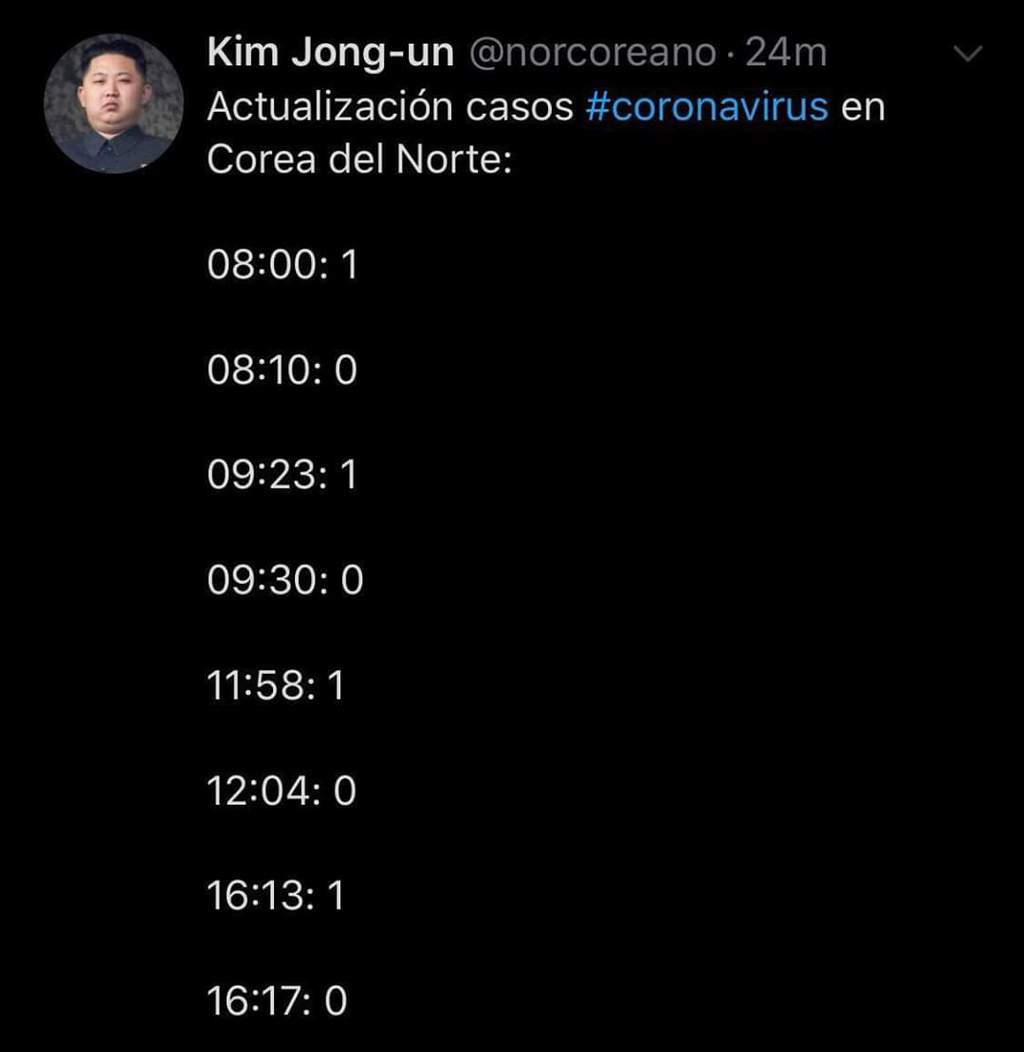Tap the "09:23: 1" entry
The height and width of the screenshot is (1052, 1024).
[x=282, y=476]
